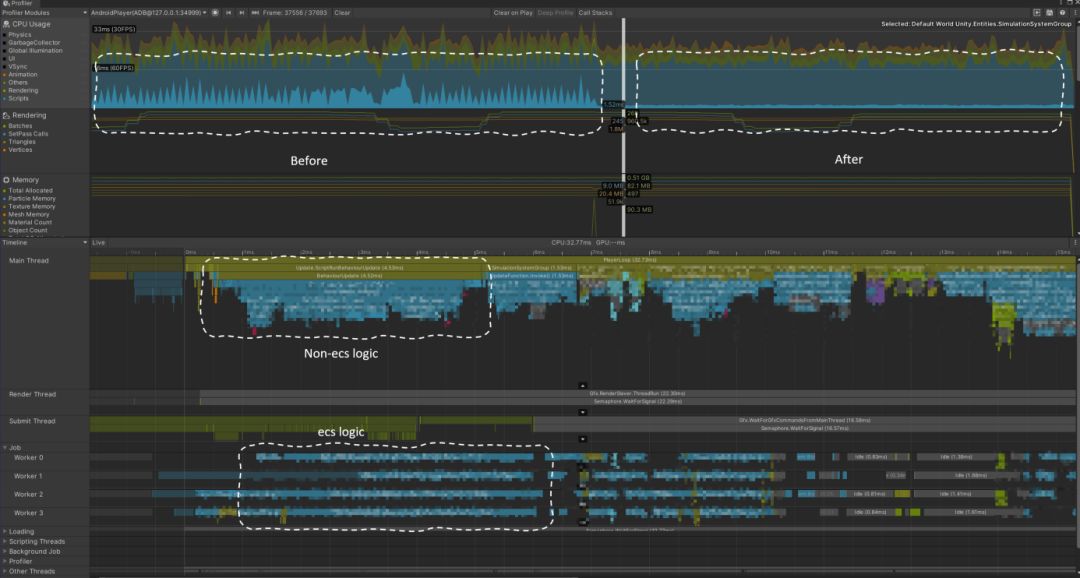Go to the next frame
Screen dimensions: 1080x578
[x=241, y=12]
